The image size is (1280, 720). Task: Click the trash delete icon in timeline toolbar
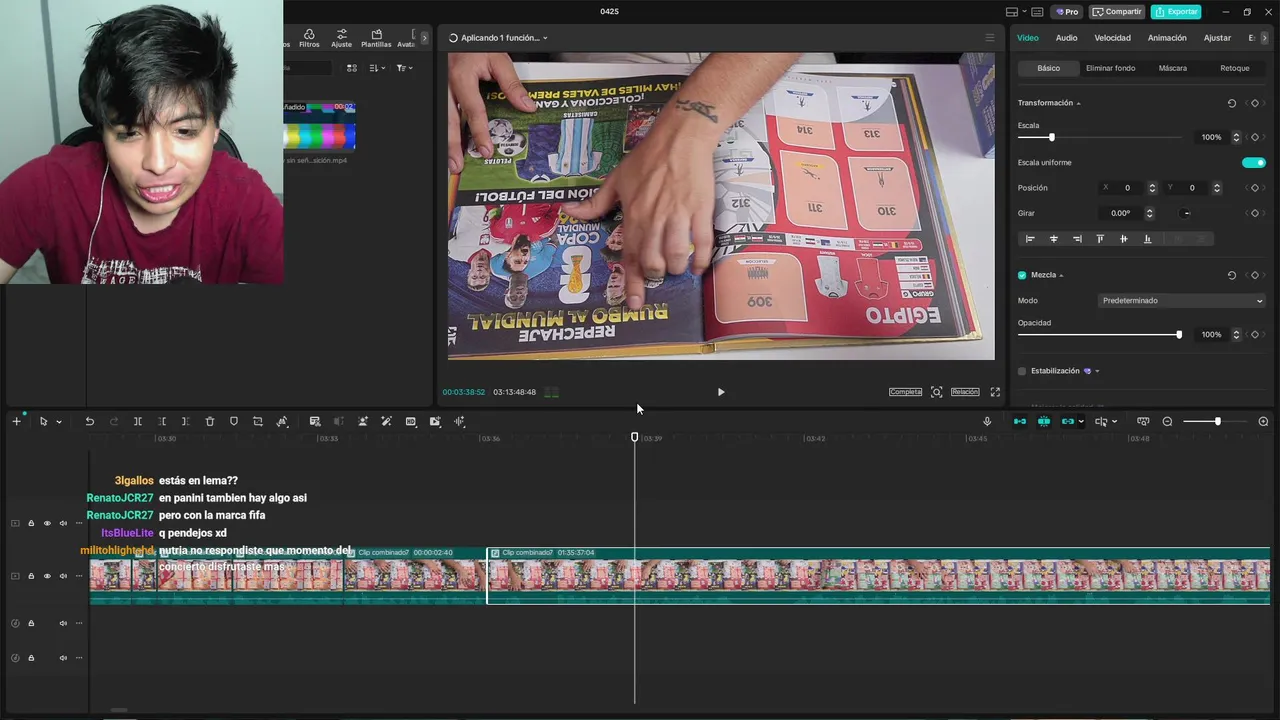pyautogui.click(x=210, y=421)
